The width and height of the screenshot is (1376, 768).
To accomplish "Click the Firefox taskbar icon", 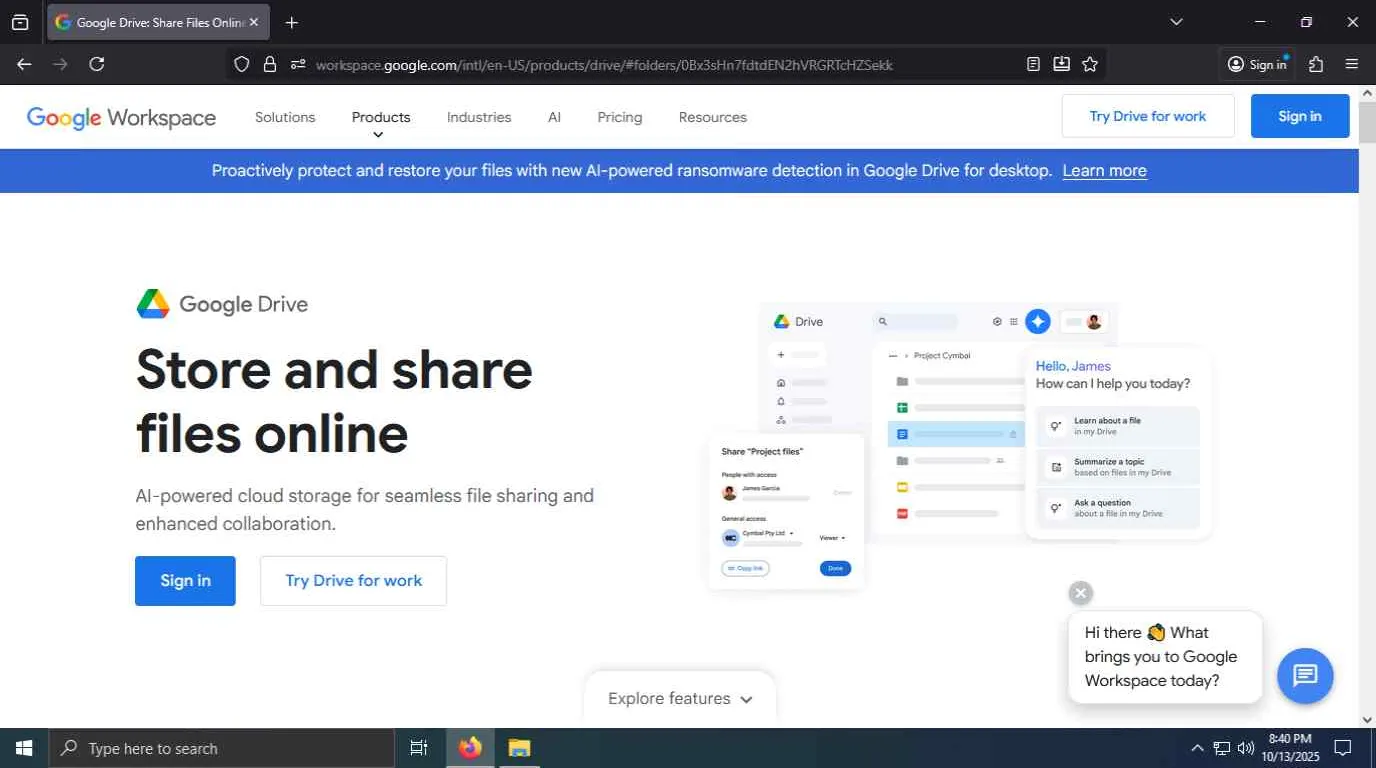I will click(x=470, y=748).
